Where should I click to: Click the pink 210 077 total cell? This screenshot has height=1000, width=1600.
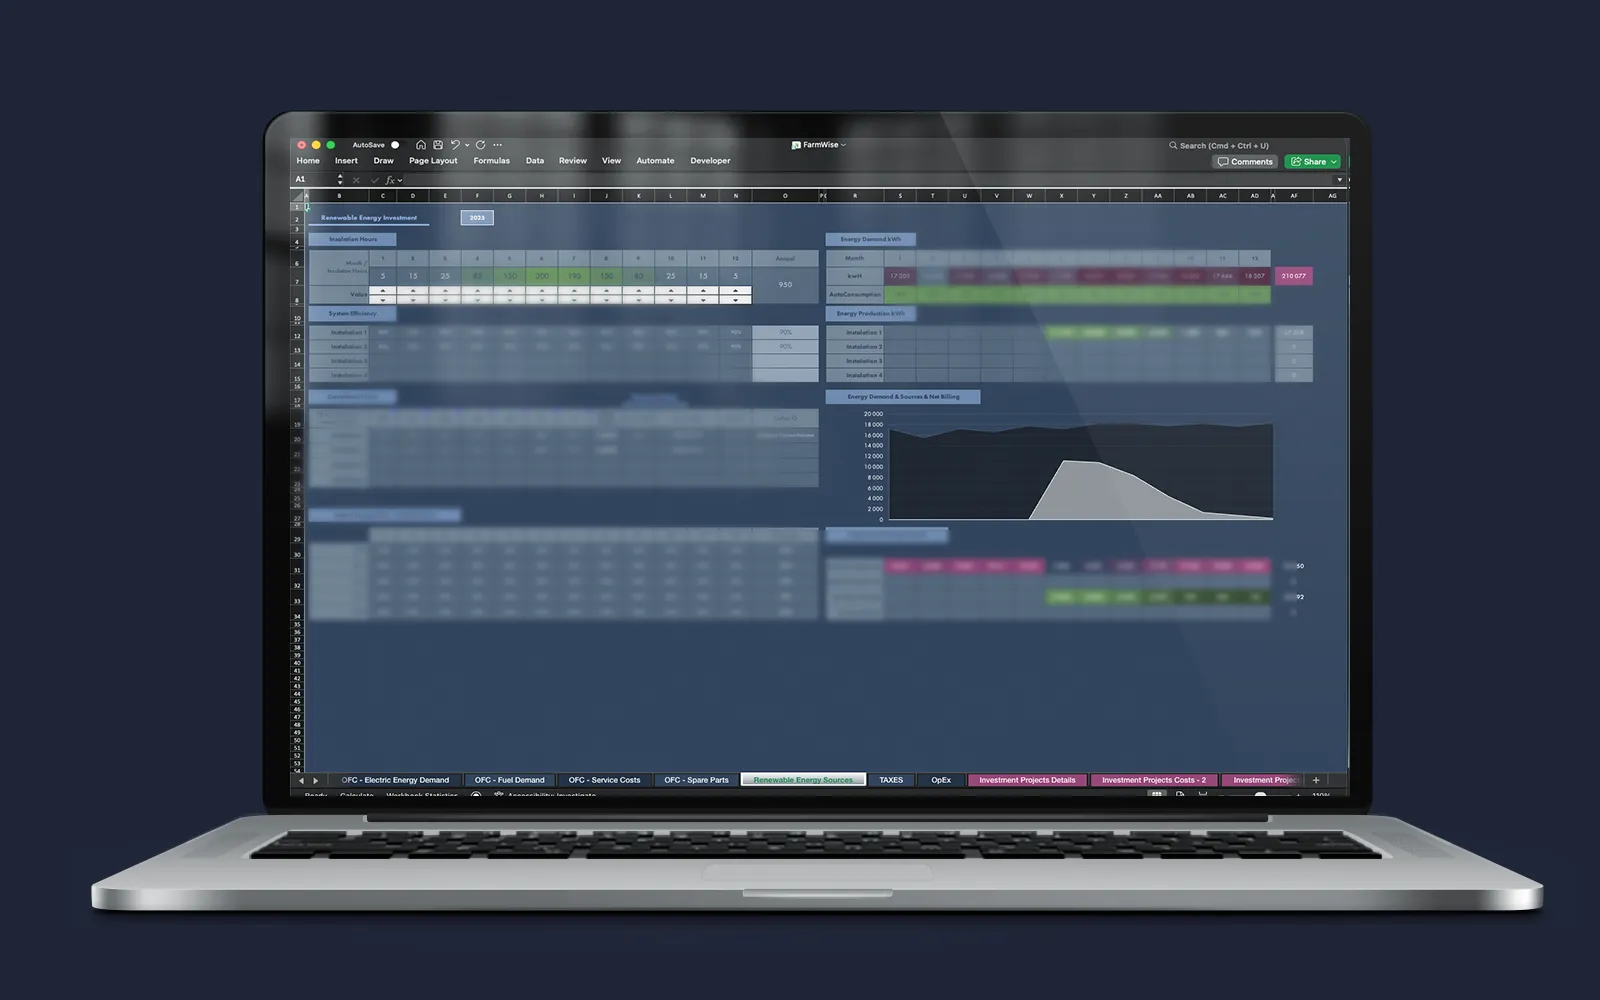[1293, 276]
